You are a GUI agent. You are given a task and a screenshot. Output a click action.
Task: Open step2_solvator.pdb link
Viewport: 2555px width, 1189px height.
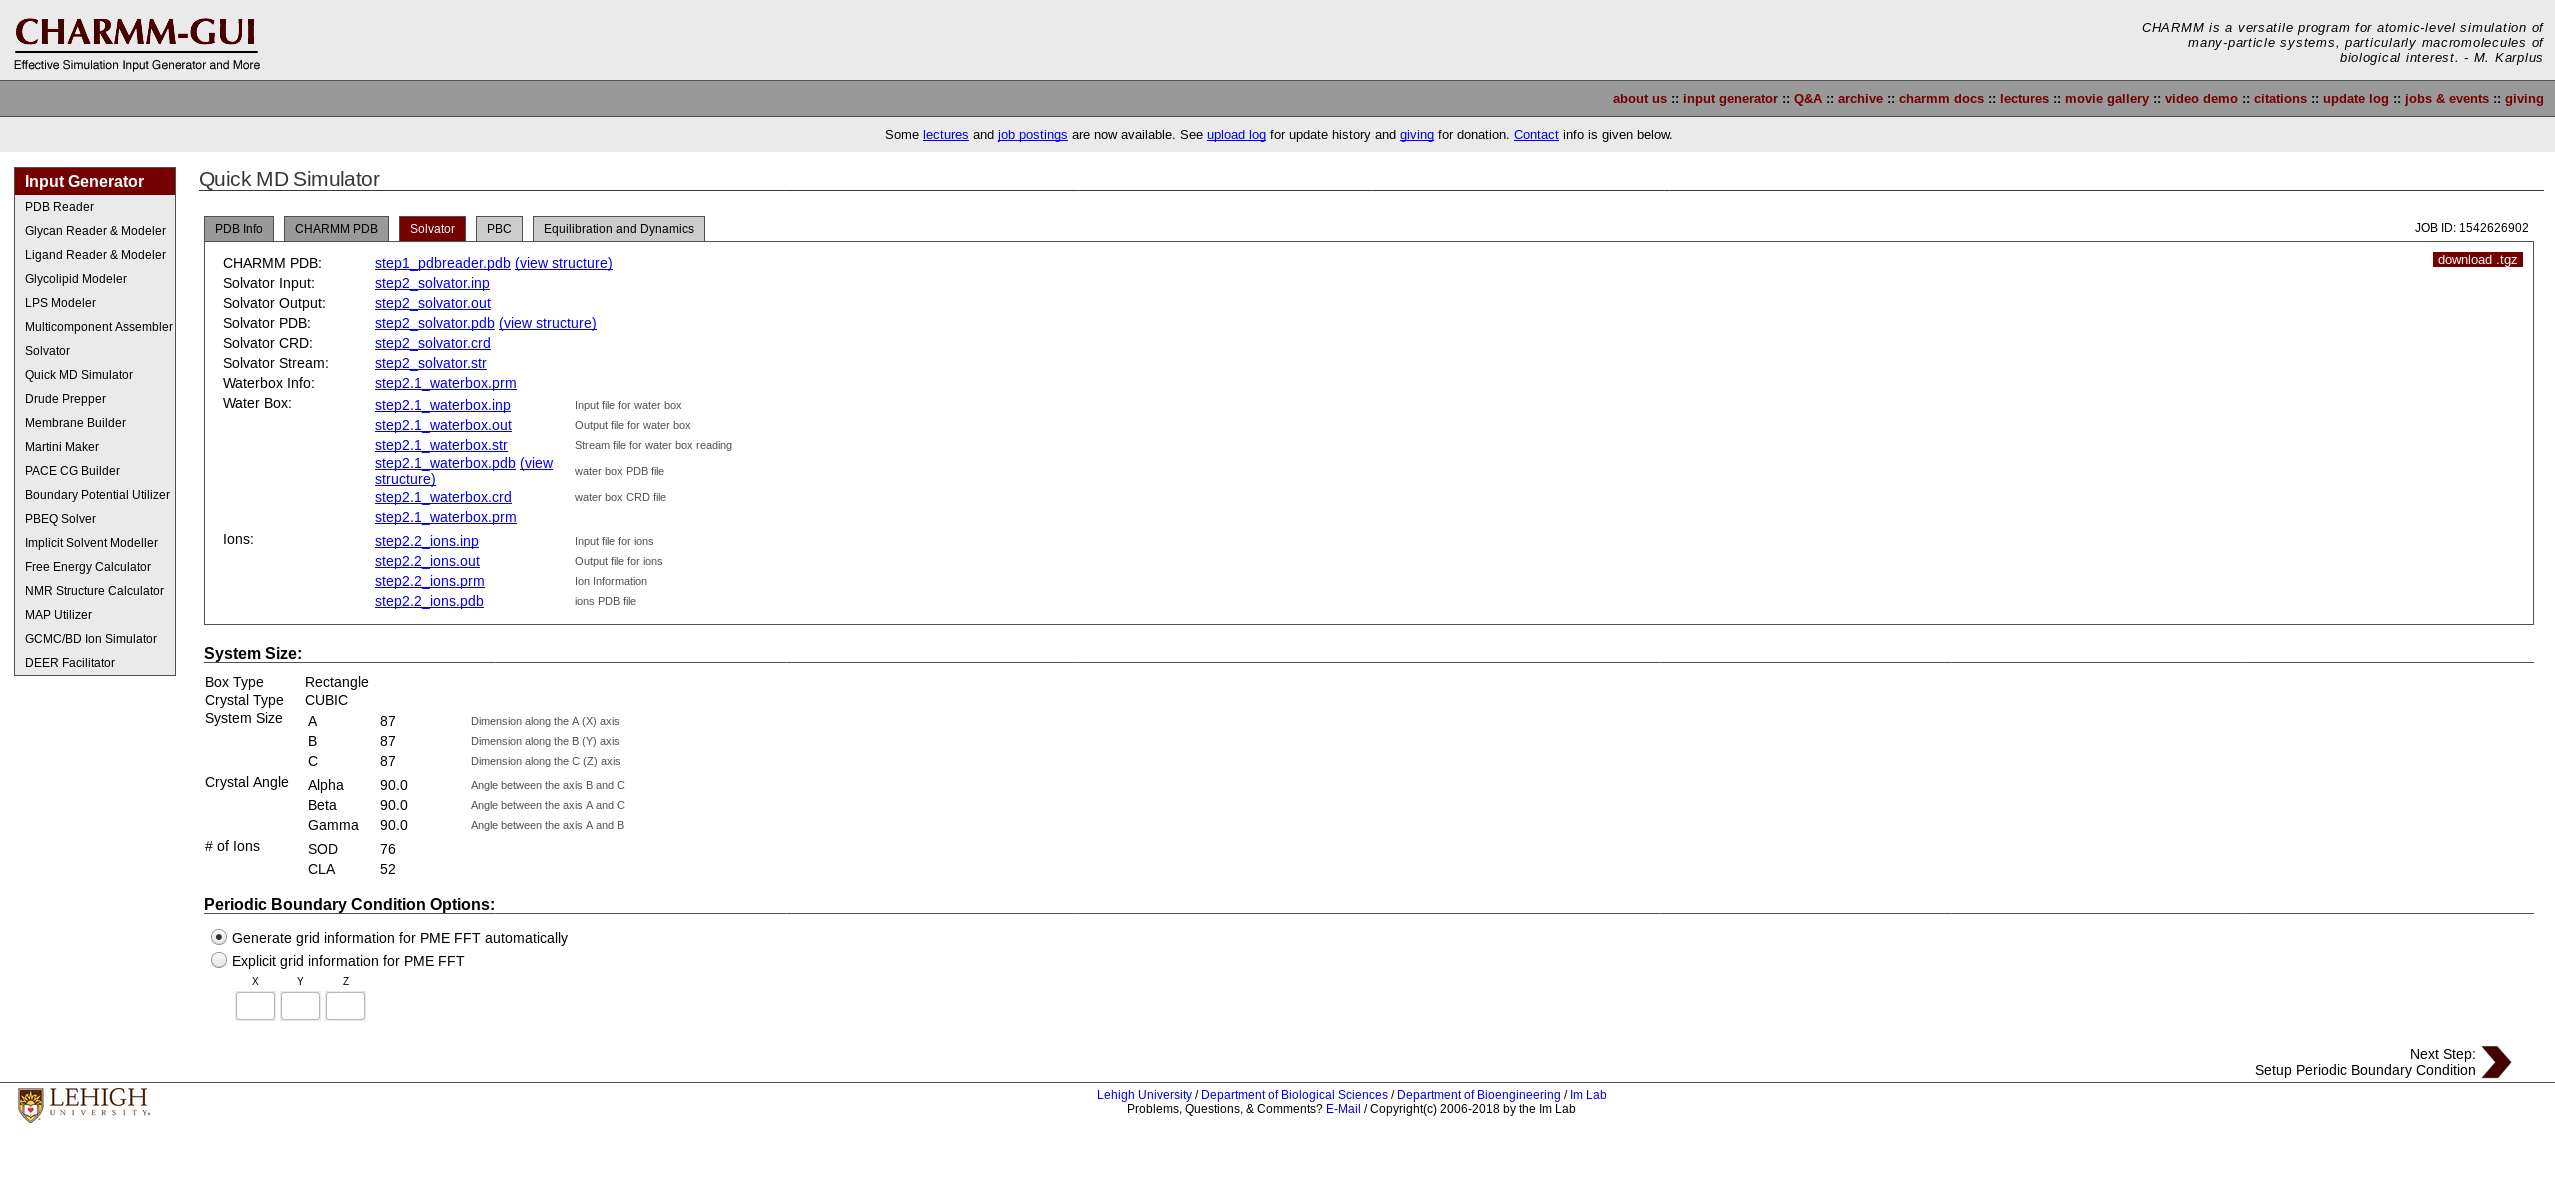(435, 323)
